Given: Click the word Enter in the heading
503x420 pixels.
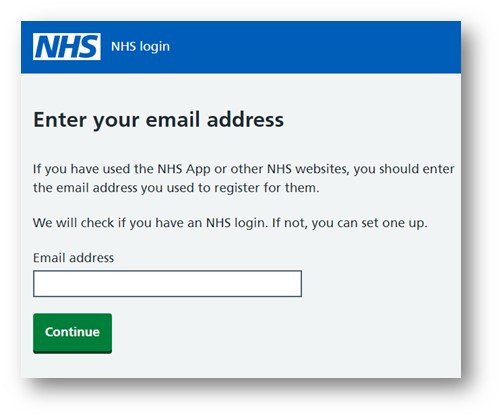Looking at the screenshot, I should (60, 120).
